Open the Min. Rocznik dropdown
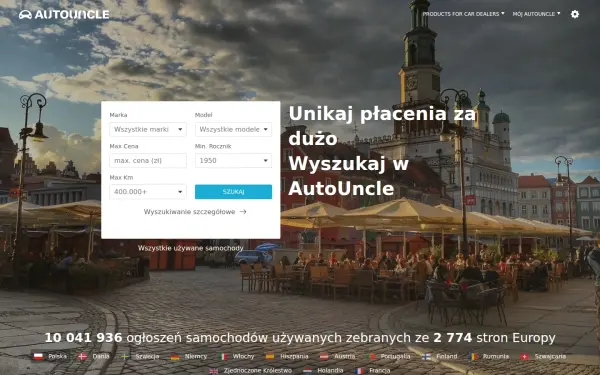 click(233, 161)
